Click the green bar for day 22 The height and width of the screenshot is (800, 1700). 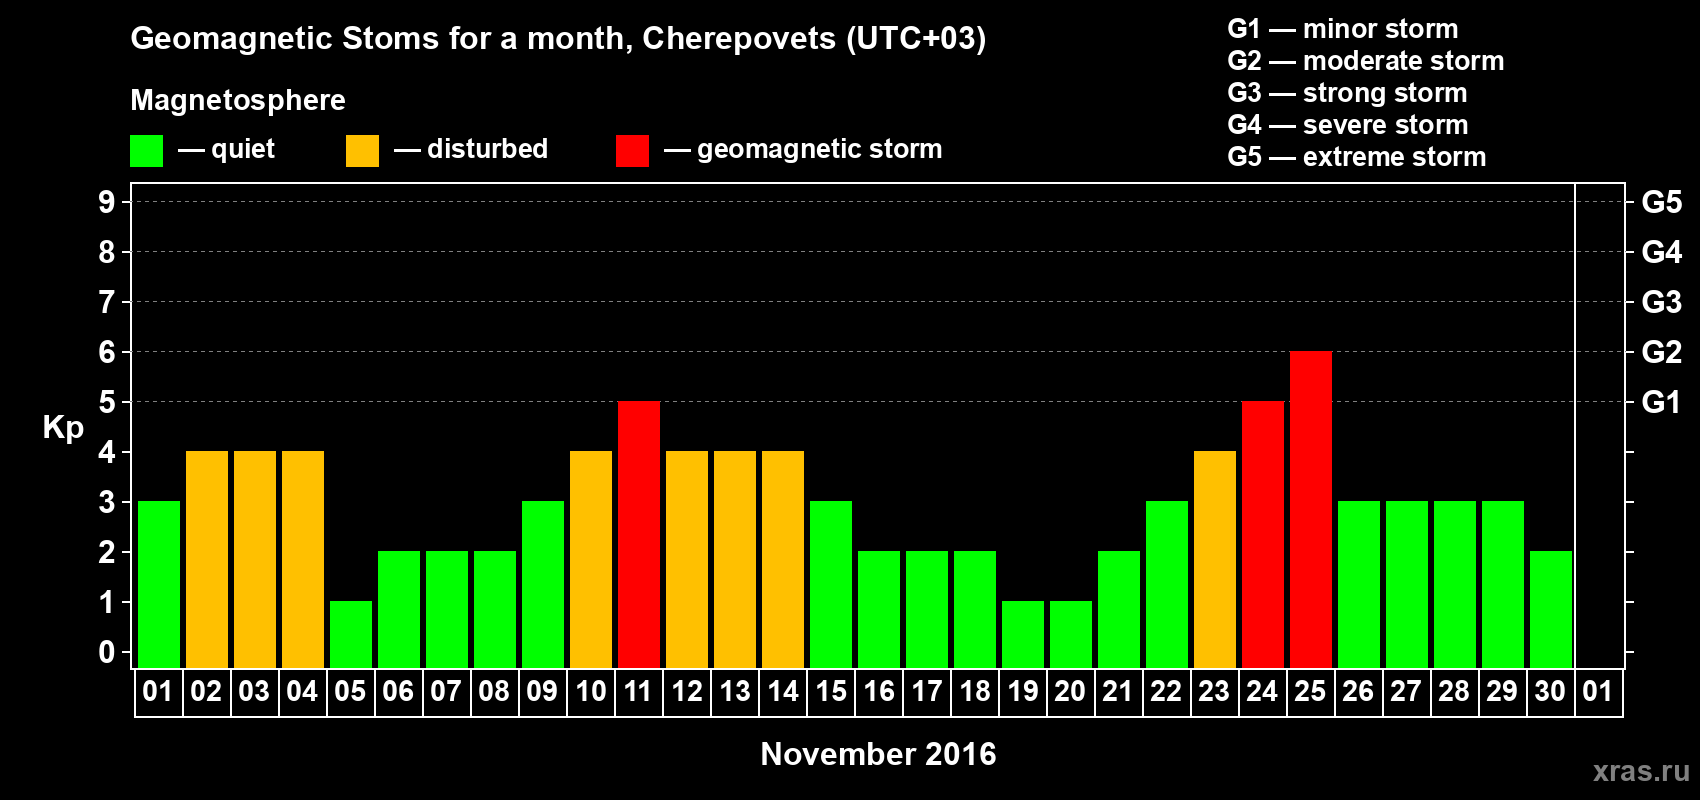tap(1167, 585)
